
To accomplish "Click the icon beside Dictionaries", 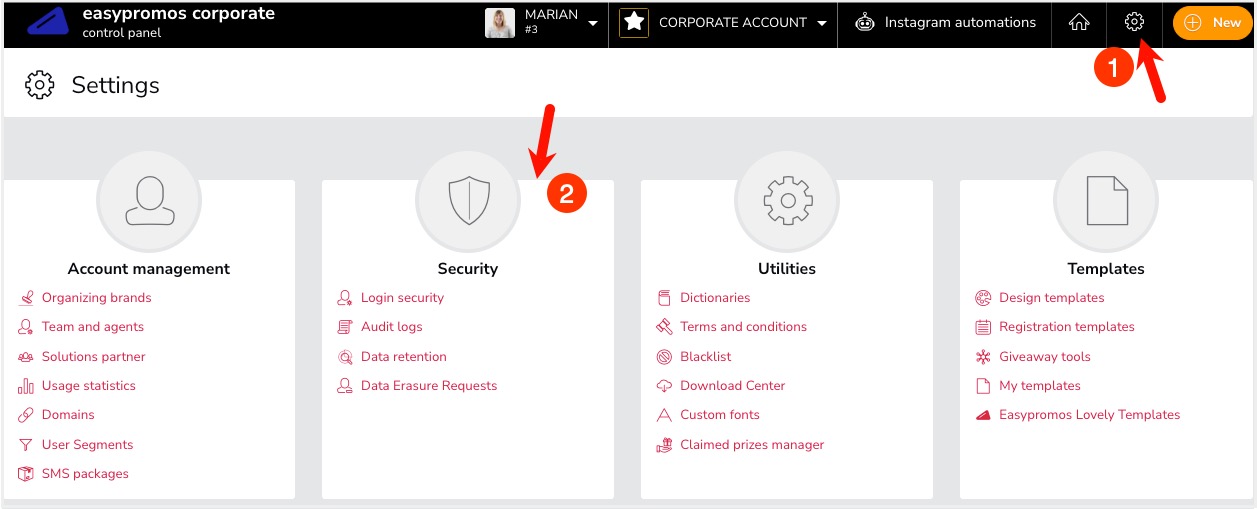I will (x=664, y=298).
